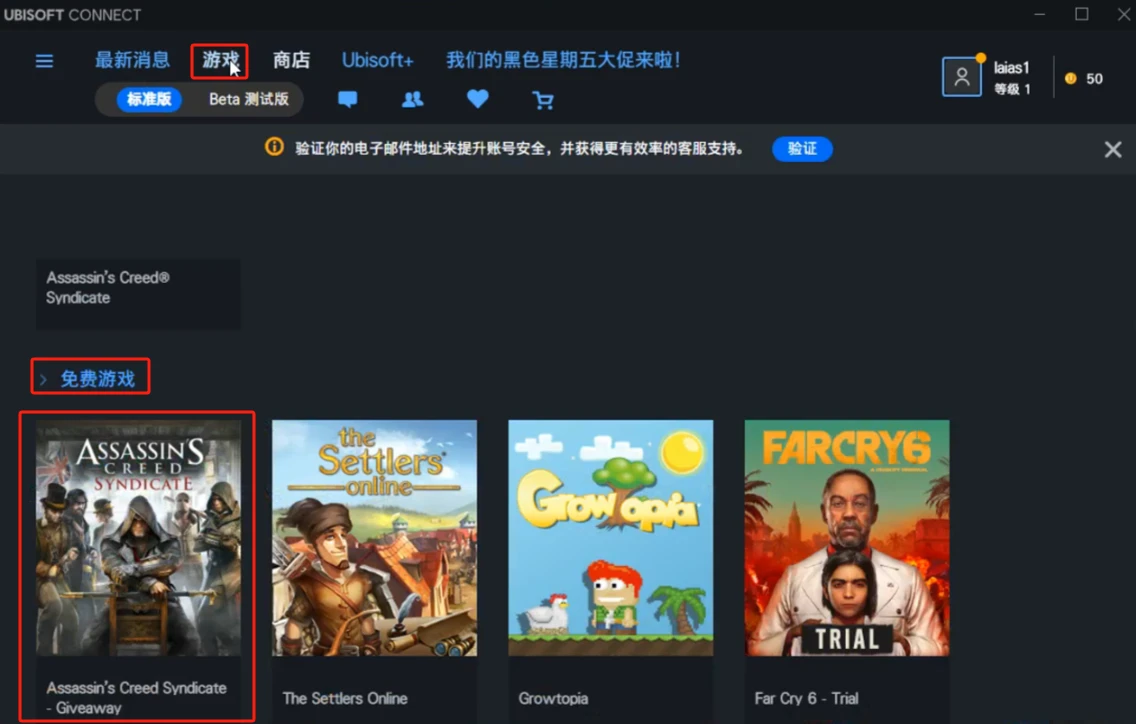Open the chat messages icon
The width and height of the screenshot is (1136, 724).
348,99
